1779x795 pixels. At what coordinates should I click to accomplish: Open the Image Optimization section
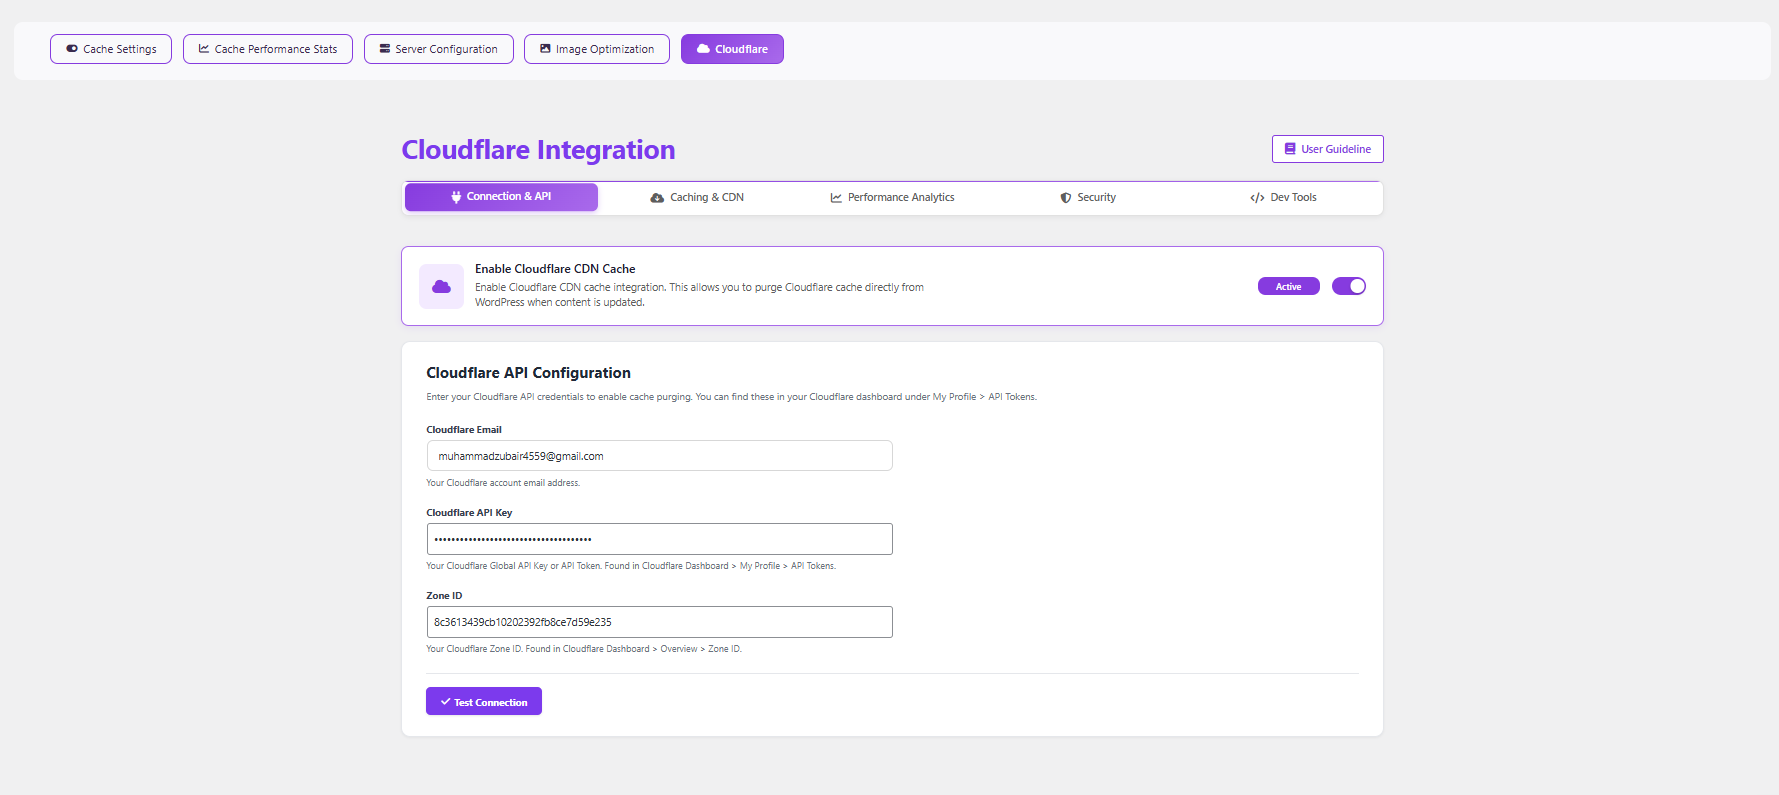point(597,49)
